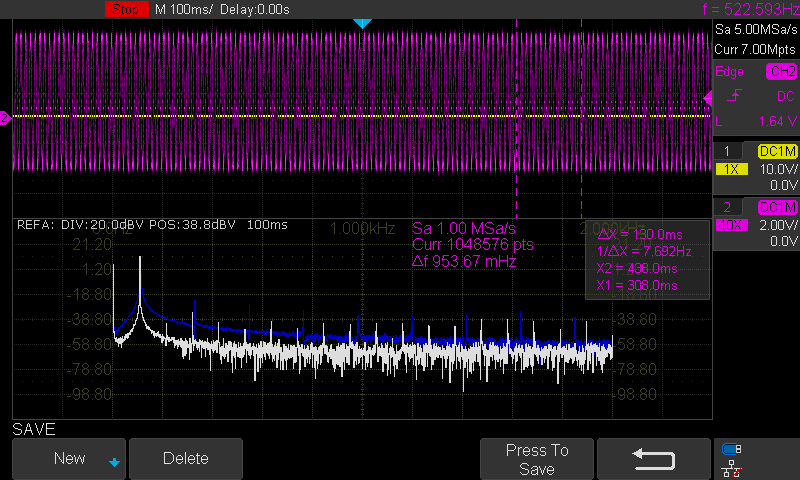
Task: Click the Sa 1.00 MSa/s FFT text
Action: click(x=464, y=229)
